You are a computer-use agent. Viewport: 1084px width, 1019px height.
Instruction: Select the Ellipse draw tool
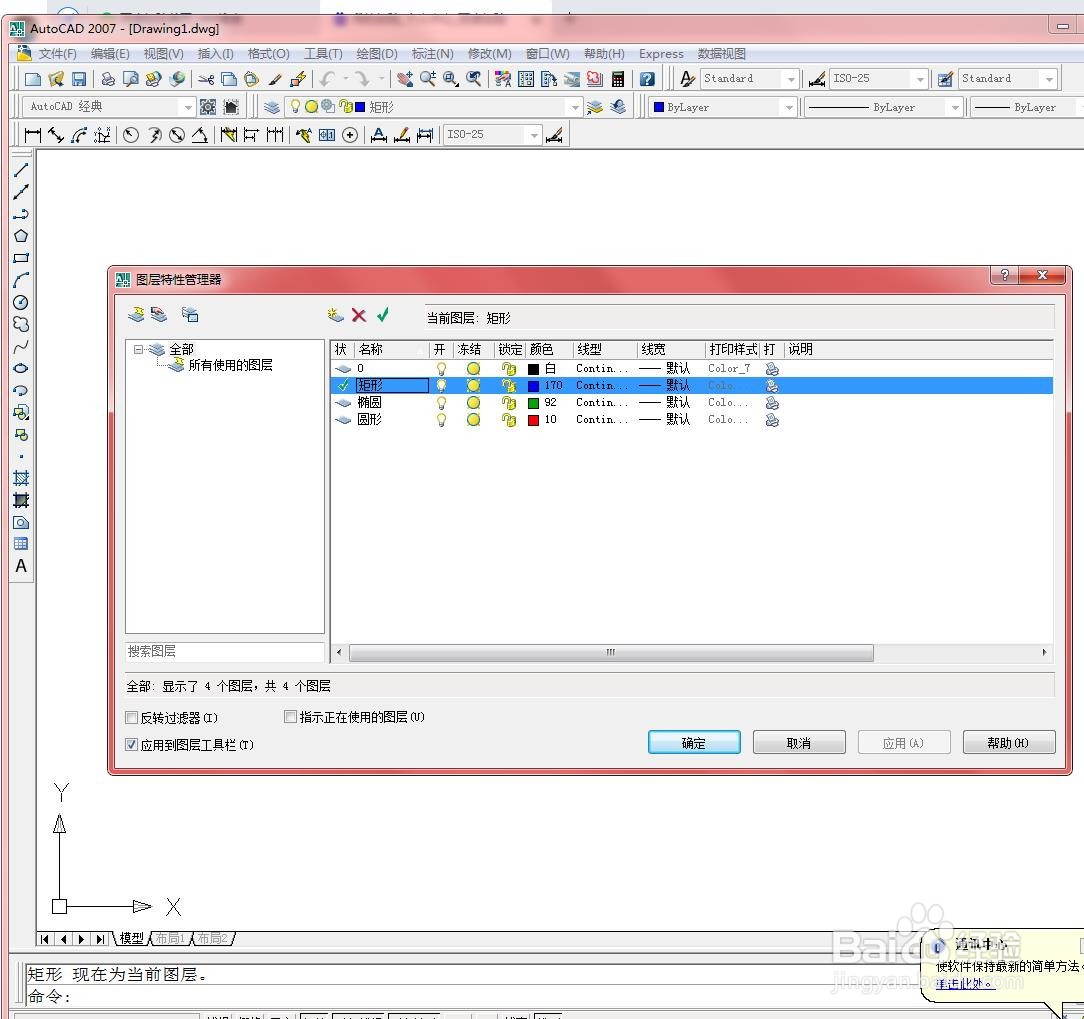pyautogui.click(x=21, y=368)
